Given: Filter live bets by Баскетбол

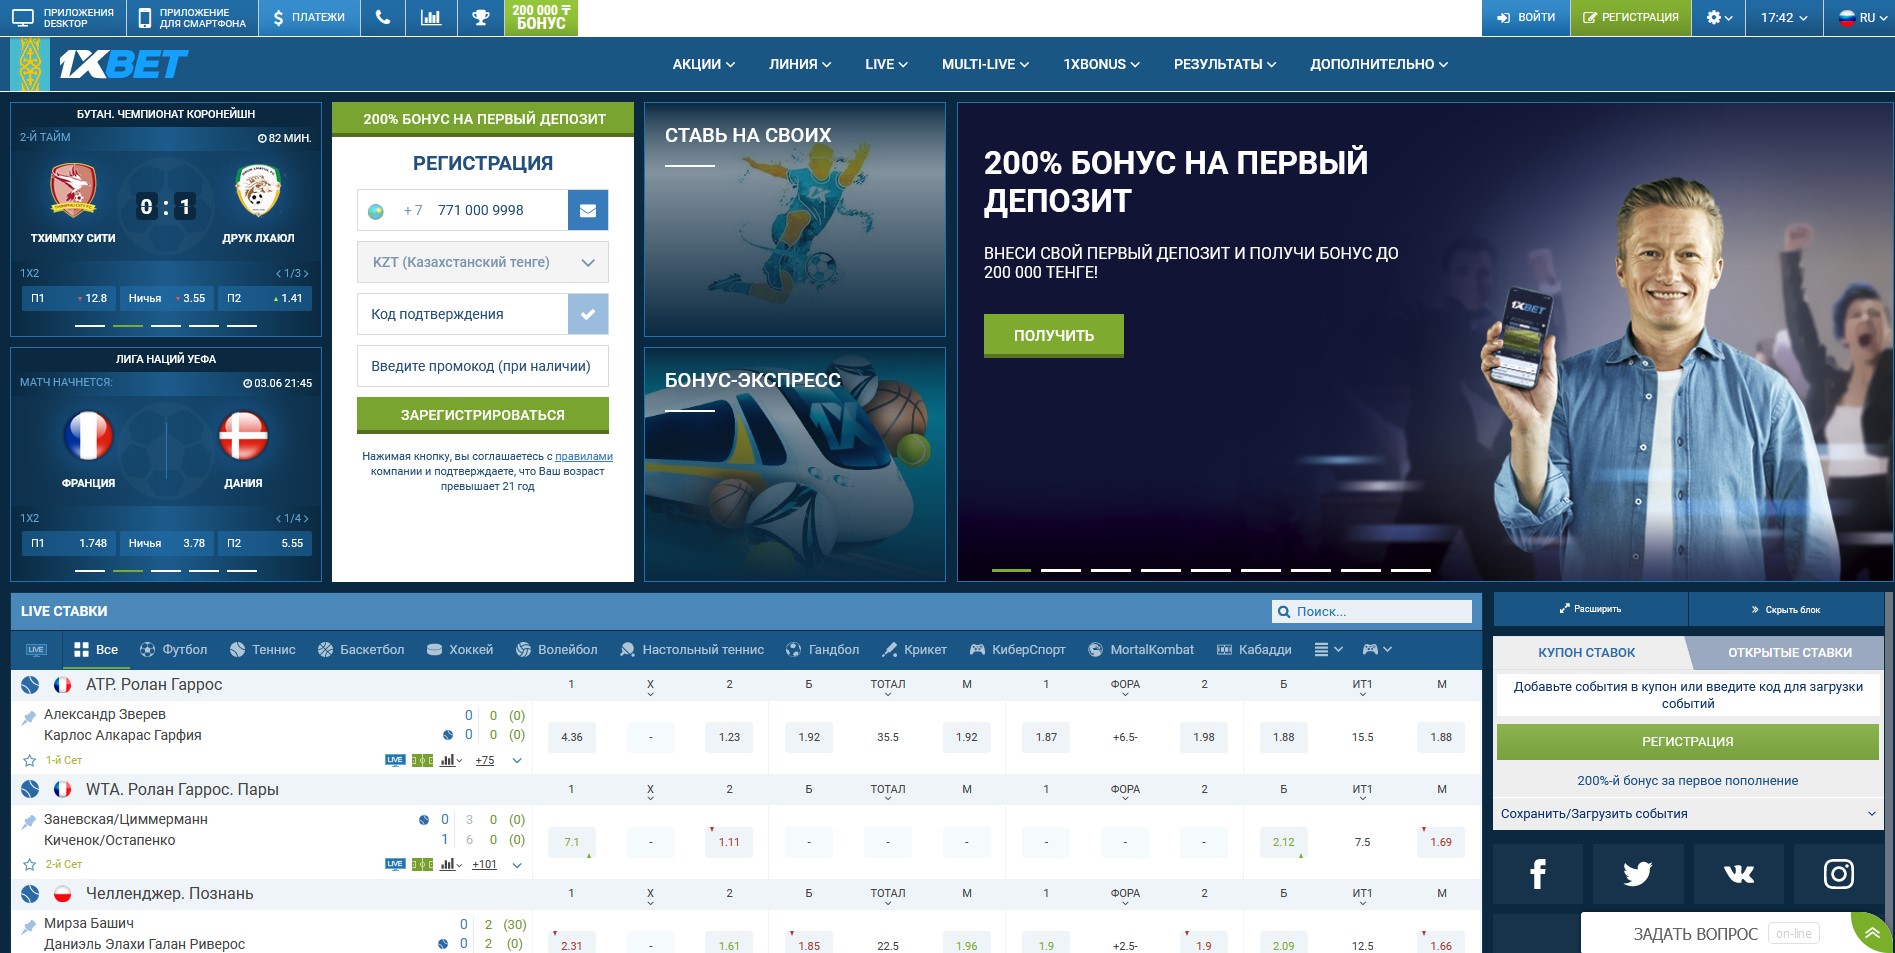Looking at the screenshot, I should pos(361,650).
